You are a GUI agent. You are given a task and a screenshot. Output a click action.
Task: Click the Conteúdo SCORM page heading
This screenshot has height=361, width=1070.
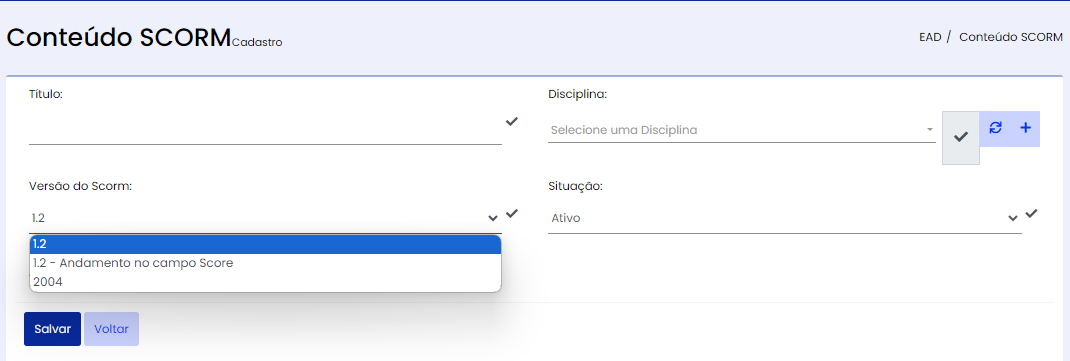coord(119,38)
